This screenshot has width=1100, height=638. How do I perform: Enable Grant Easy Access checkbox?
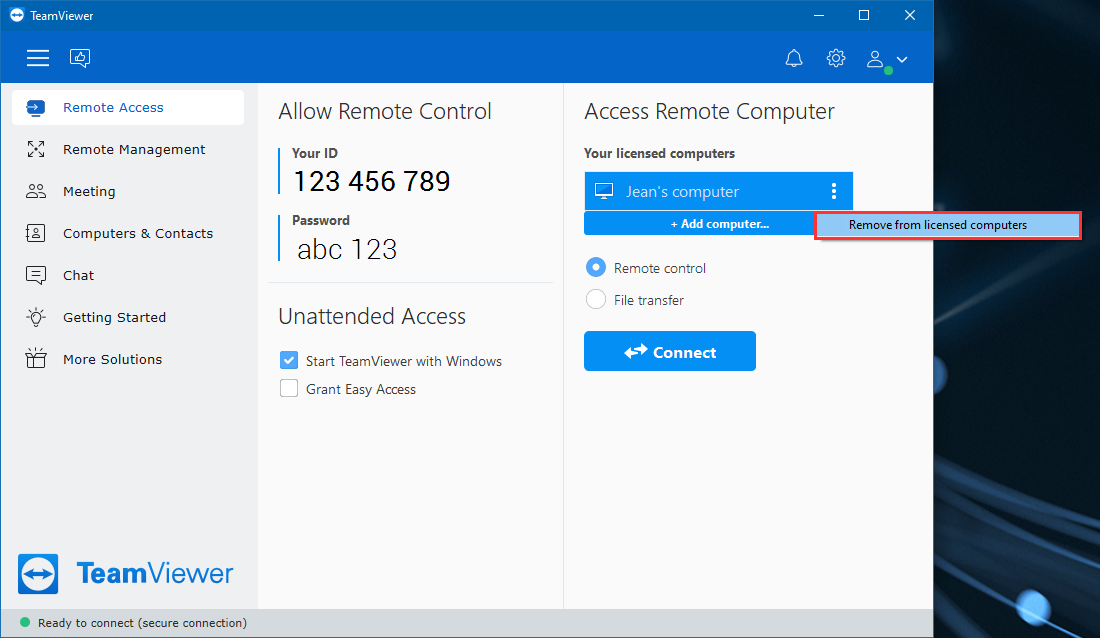tap(289, 388)
